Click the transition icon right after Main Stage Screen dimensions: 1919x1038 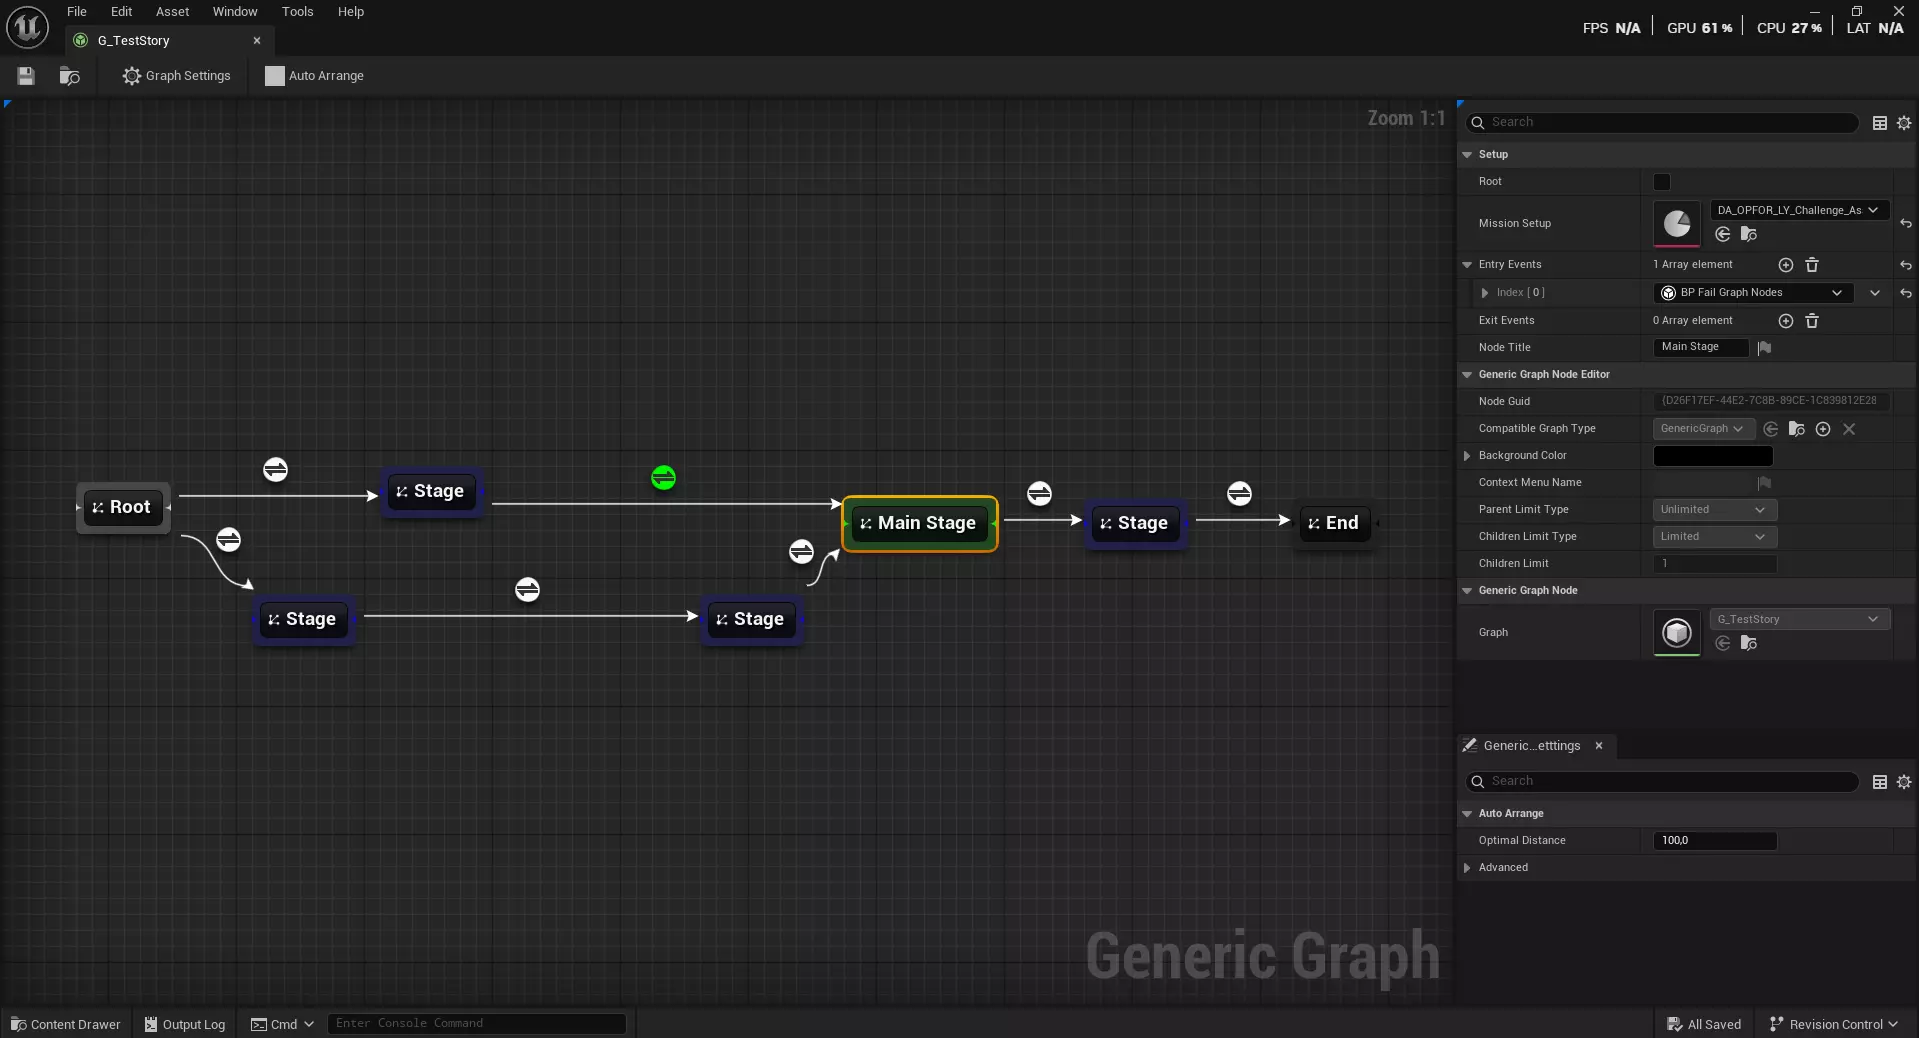(1039, 494)
